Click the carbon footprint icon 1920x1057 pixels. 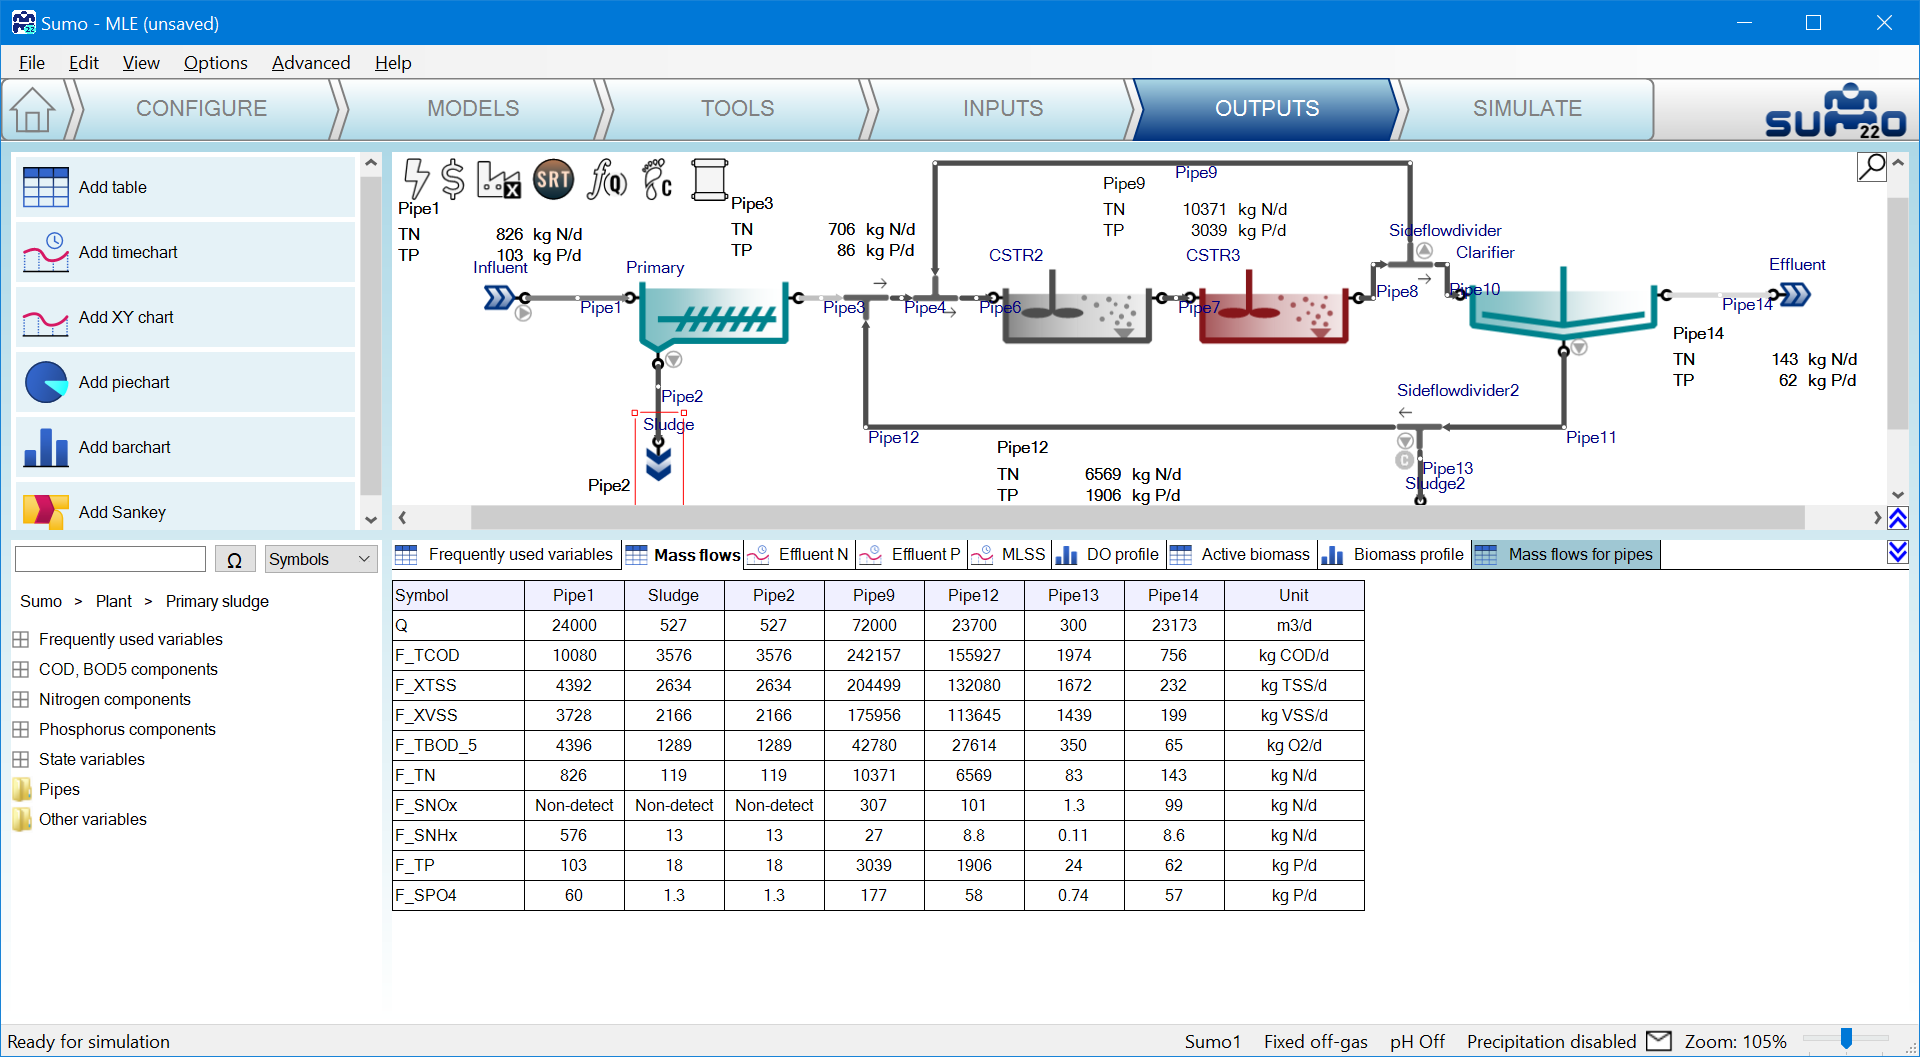click(x=657, y=179)
